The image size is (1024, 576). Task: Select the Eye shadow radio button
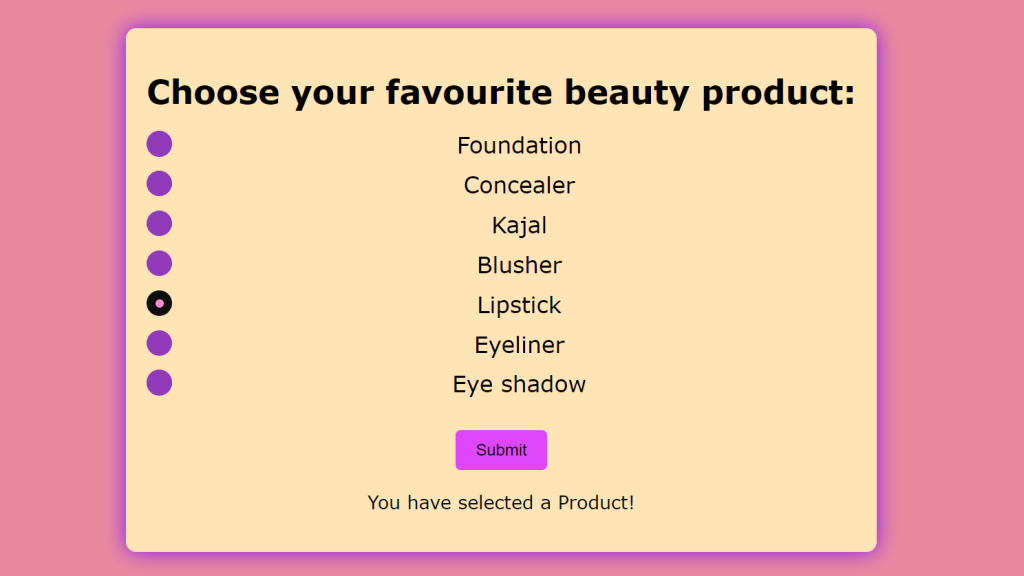159,383
